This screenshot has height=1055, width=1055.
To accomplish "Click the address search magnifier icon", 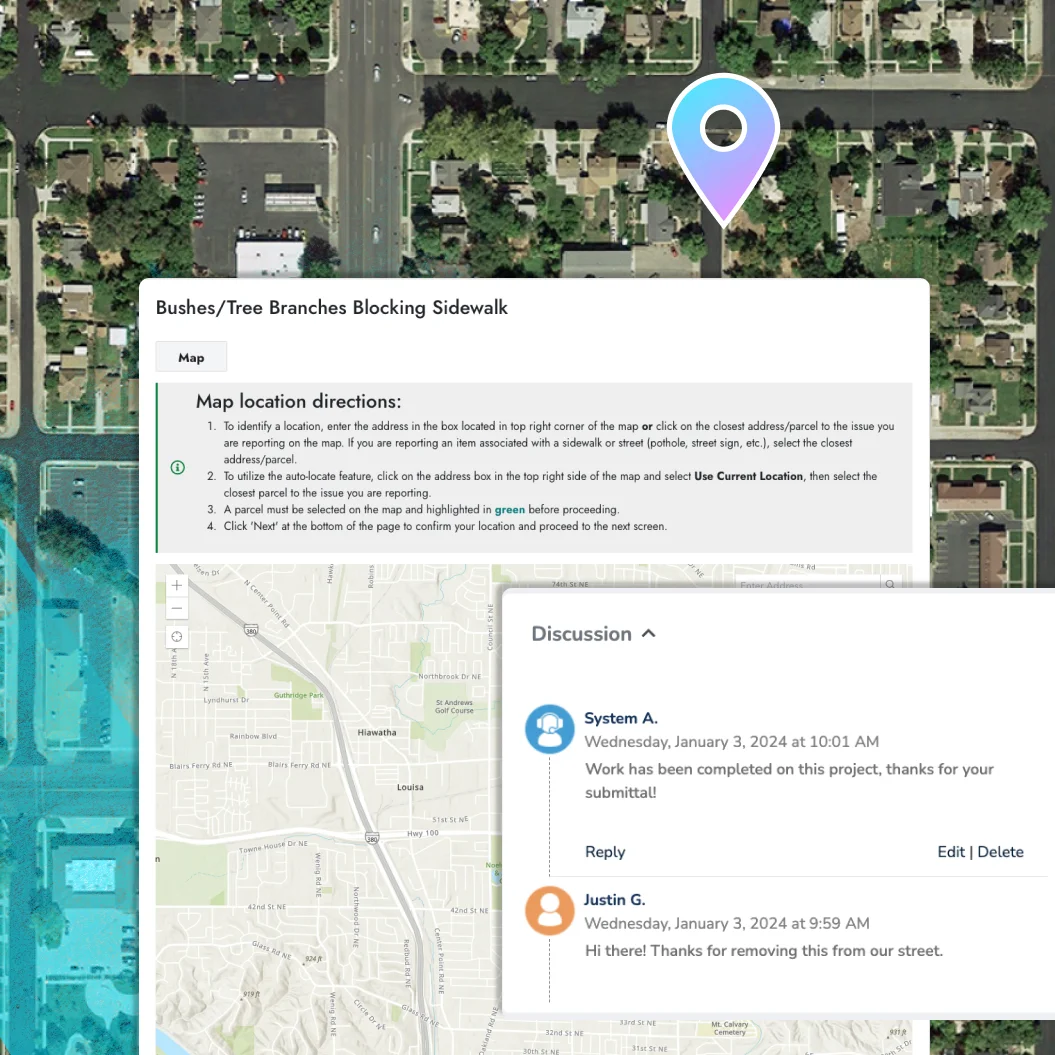I will (888, 584).
